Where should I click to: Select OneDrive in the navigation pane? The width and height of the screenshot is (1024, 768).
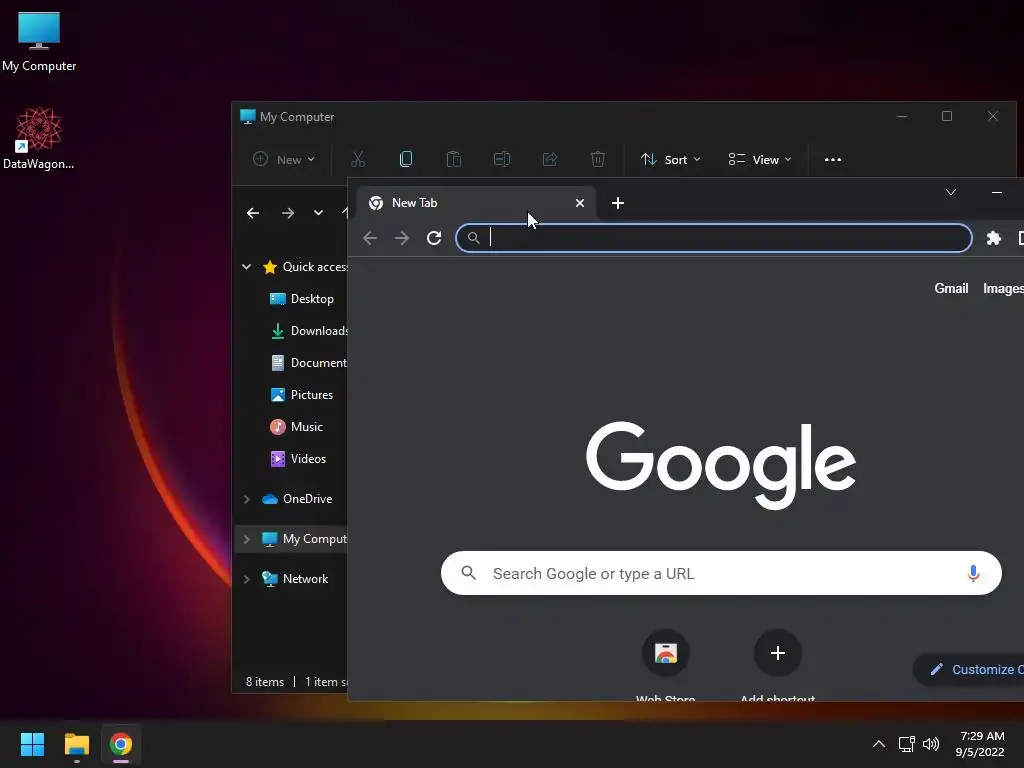[x=297, y=499]
